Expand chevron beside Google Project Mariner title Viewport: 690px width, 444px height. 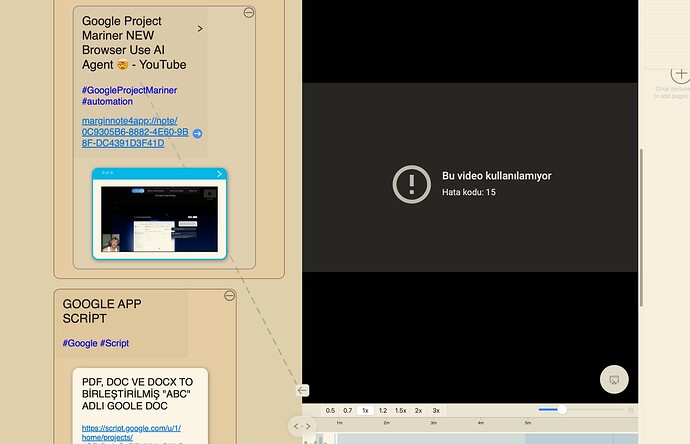click(200, 29)
